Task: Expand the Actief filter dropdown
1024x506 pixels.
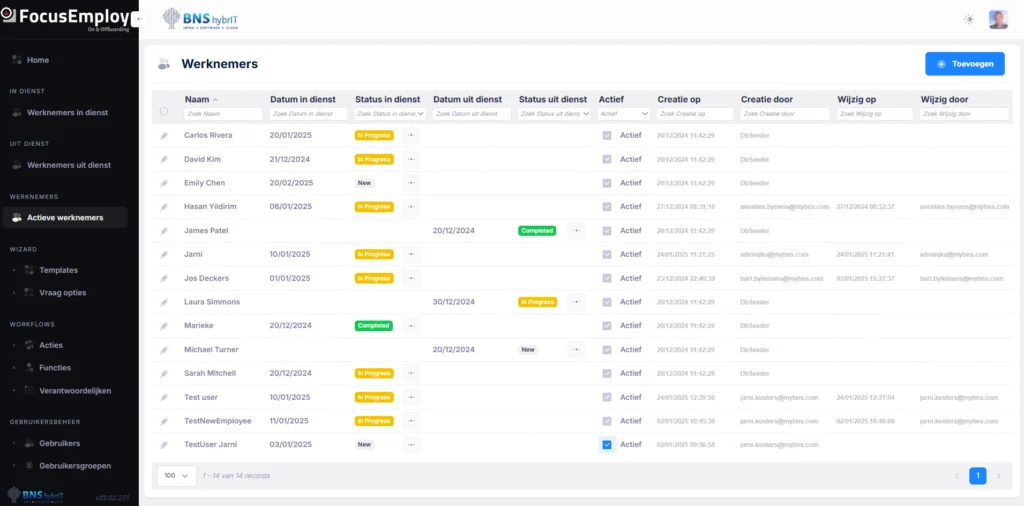Action: click(x=624, y=114)
